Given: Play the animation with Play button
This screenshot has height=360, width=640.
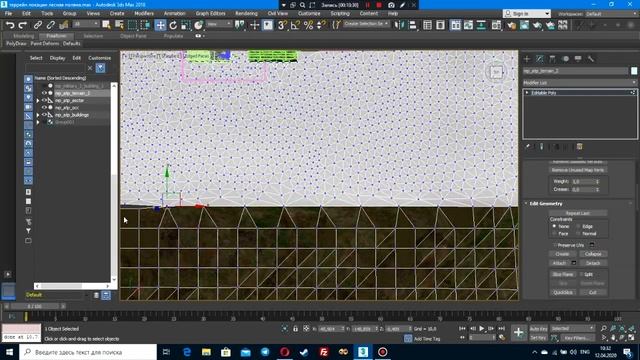Looking at the screenshot, I should [x=482, y=329].
